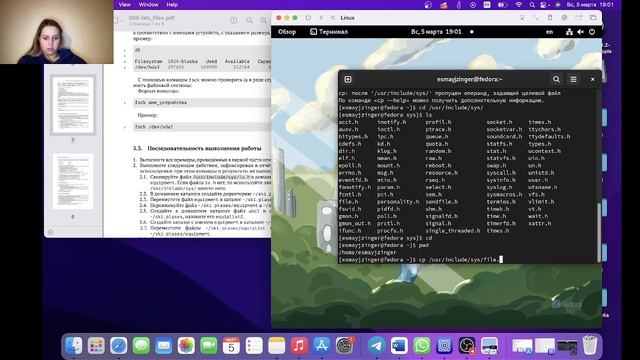This screenshot has height=360, width=640.
Task: Open the GNOME power menu icon
Action: (592, 32)
